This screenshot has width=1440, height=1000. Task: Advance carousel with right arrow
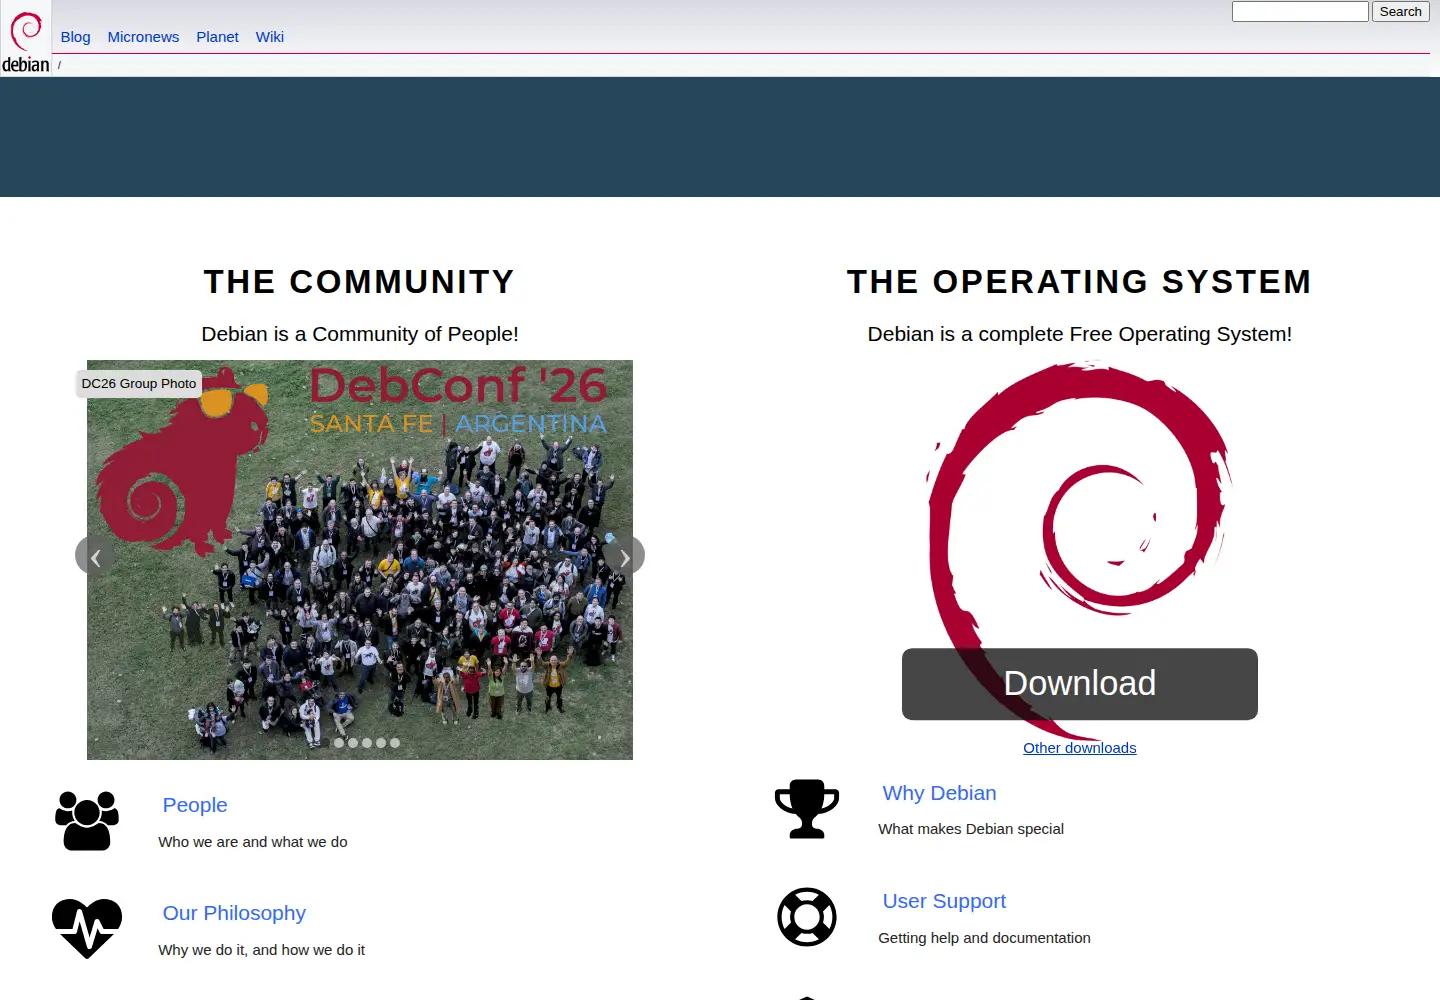coord(625,556)
